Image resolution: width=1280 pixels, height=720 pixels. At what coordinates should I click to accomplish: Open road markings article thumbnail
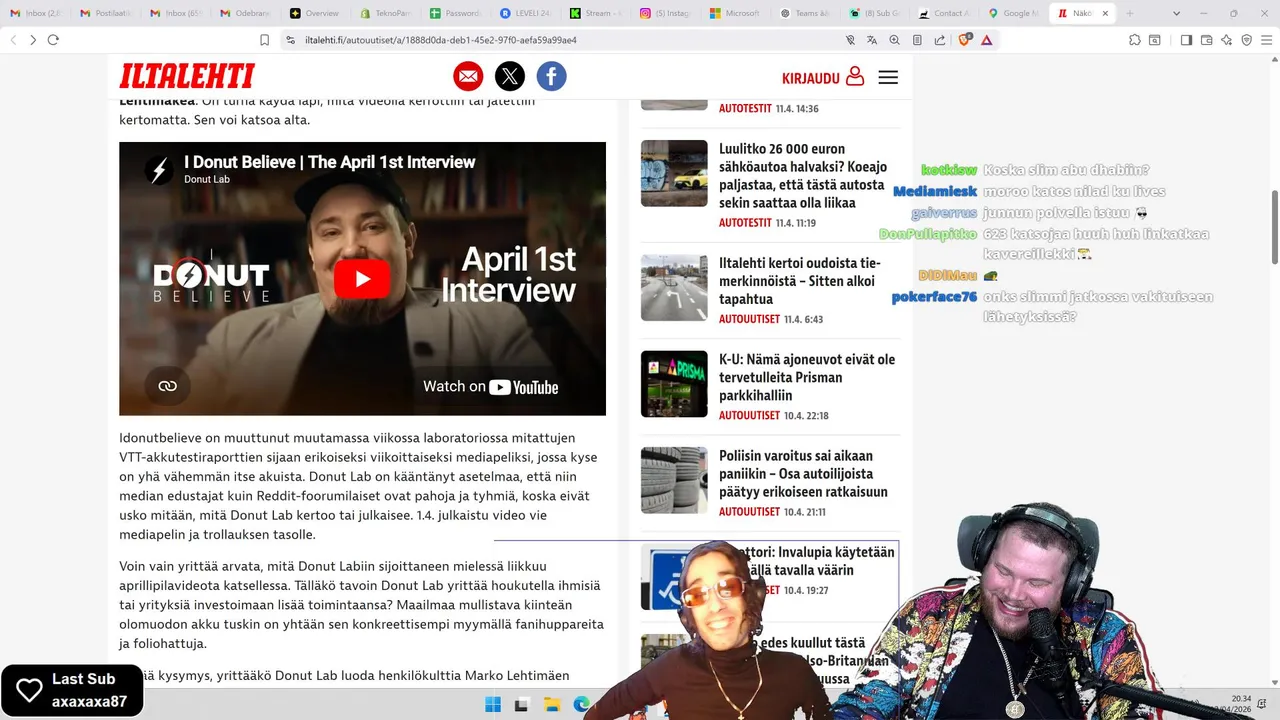[x=674, y=287]
